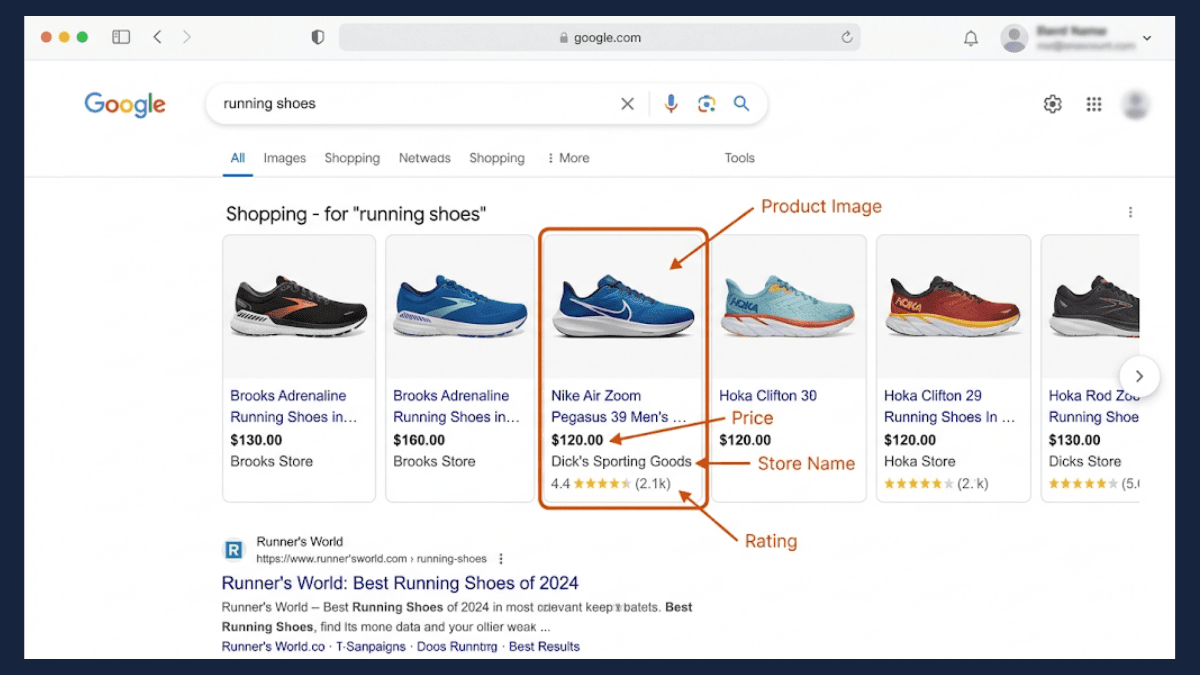
Task: Click the black and orange Brooks shoe image
Action: point(299,306)
